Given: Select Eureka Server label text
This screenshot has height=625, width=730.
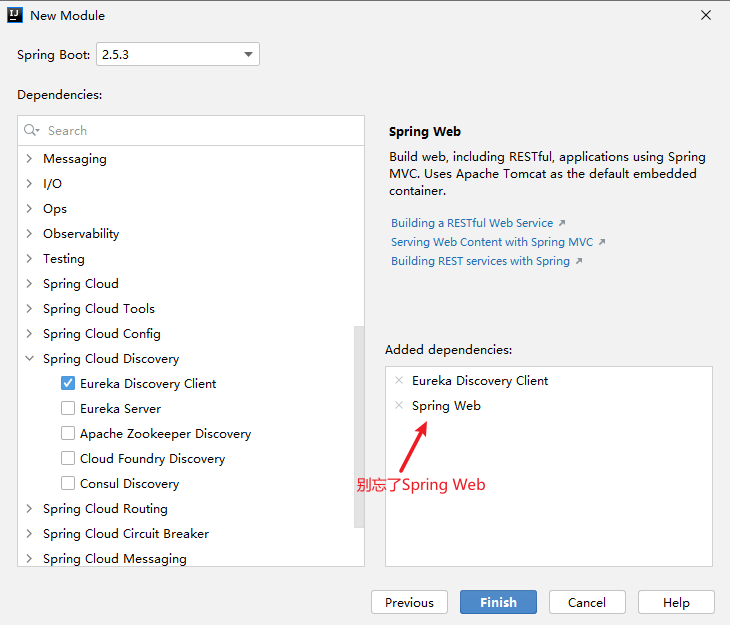Looking at the screenshot, I should [121, 408].
